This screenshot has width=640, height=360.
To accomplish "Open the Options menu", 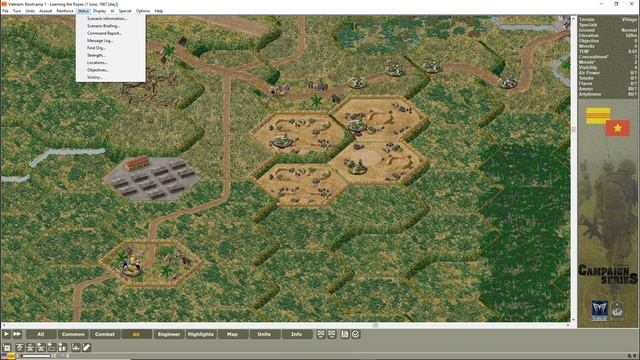I will pos(143,11).
